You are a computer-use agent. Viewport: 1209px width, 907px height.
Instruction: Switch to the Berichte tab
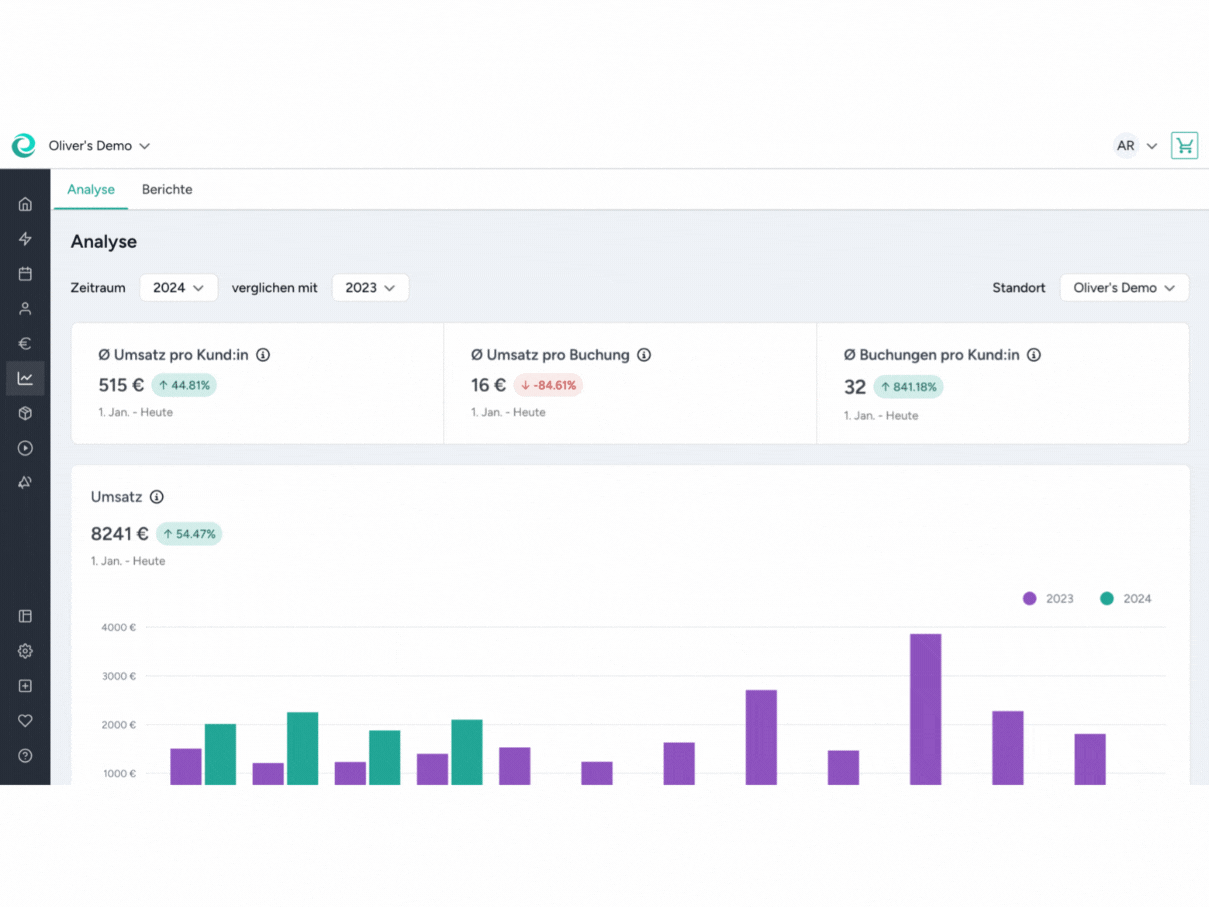pos(167,189)
